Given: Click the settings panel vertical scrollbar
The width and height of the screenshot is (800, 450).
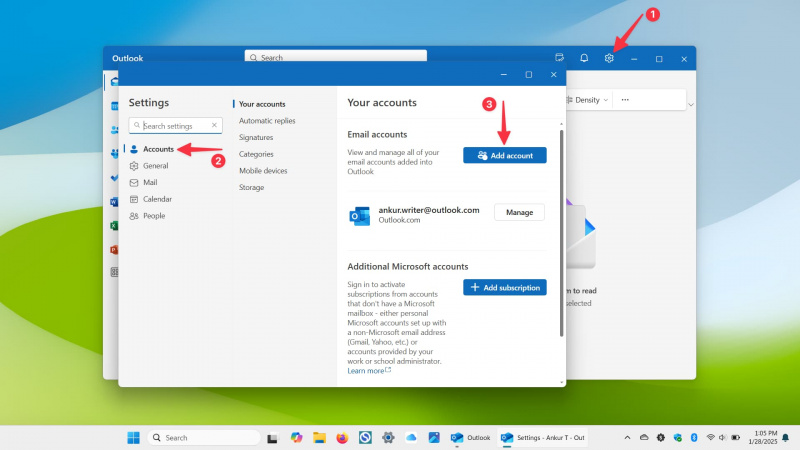Looking at the screenshot, I should (561, 233).
